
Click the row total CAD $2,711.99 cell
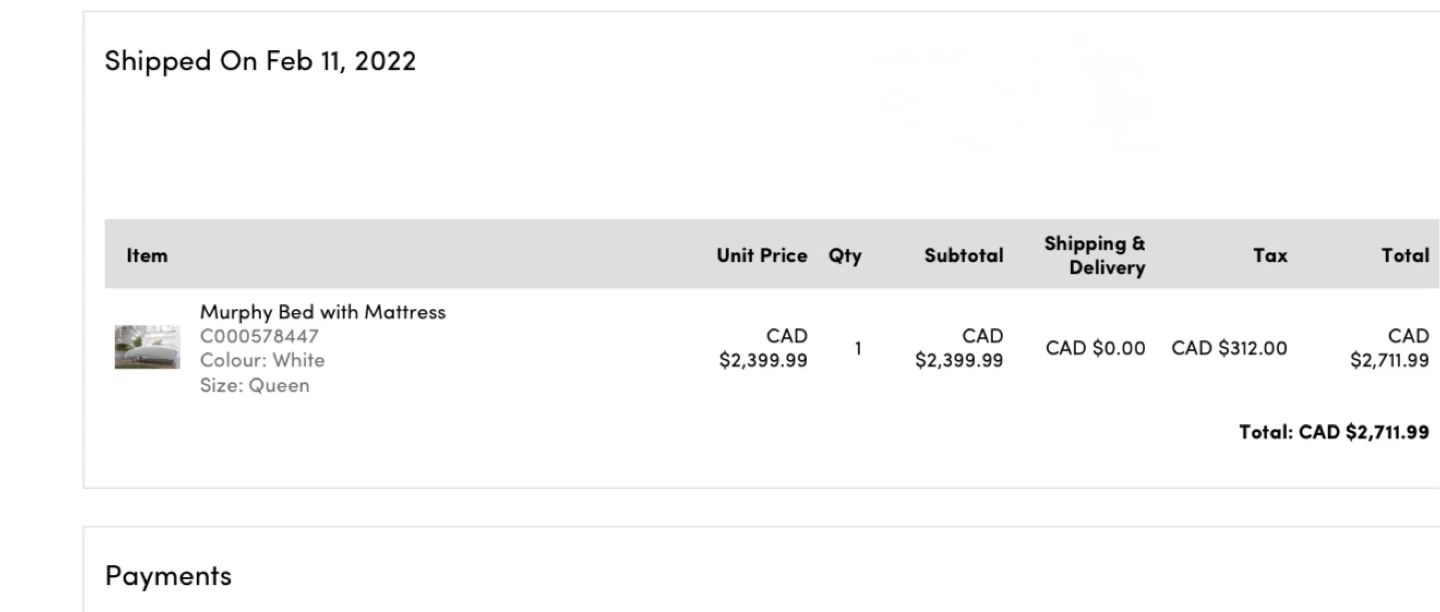1389,348
